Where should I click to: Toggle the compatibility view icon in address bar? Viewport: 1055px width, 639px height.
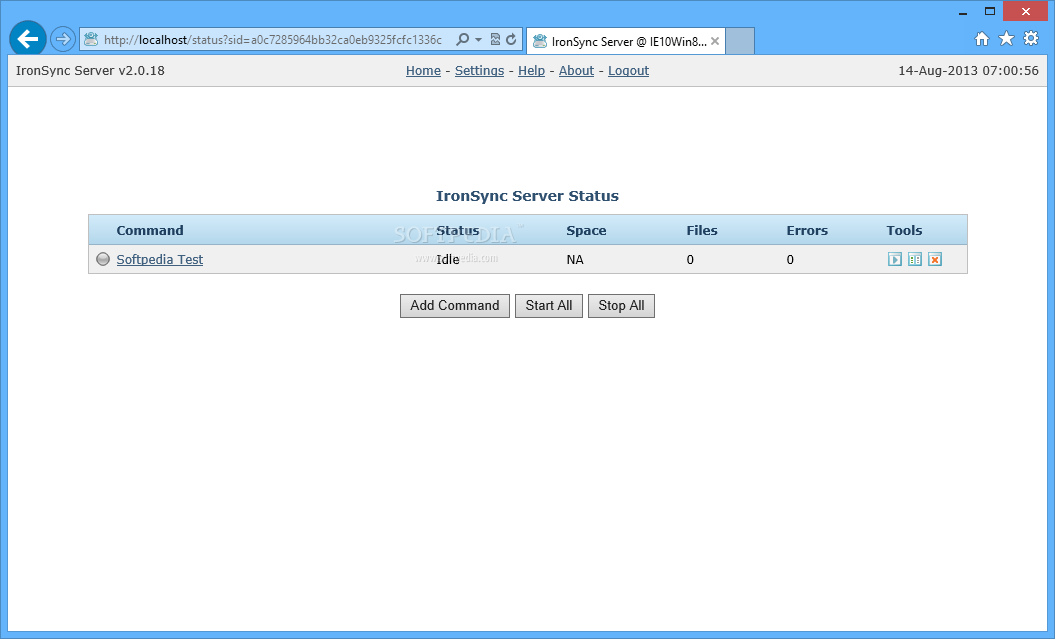click(x=495, y=40)
